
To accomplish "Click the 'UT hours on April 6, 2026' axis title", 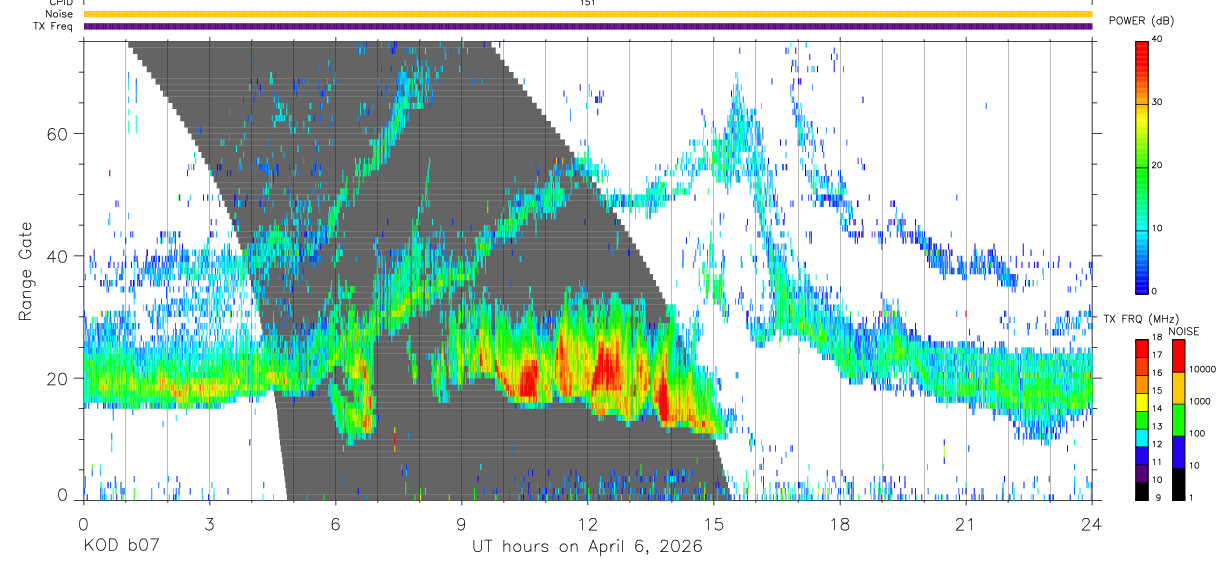I will coord(587,547).
